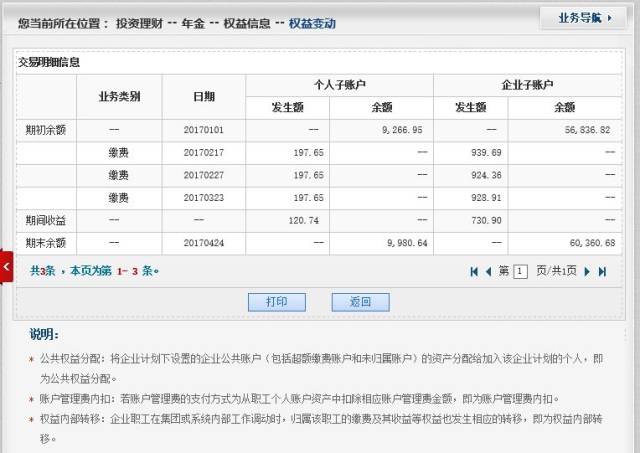Viewport: 640px width, 453px height.
Task: Select the 权益信息 breadcrumb text
Action: [x=247, y=24]
